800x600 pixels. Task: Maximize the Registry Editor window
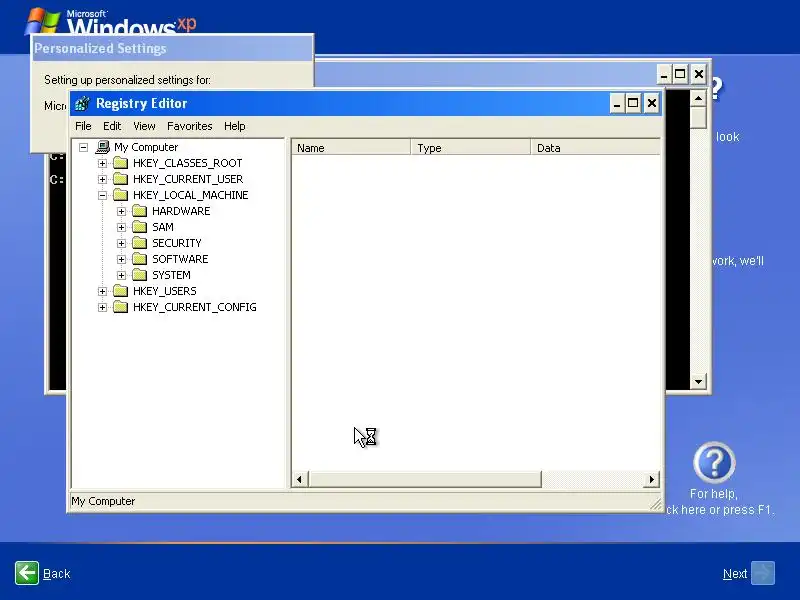[x=633, y=104]
